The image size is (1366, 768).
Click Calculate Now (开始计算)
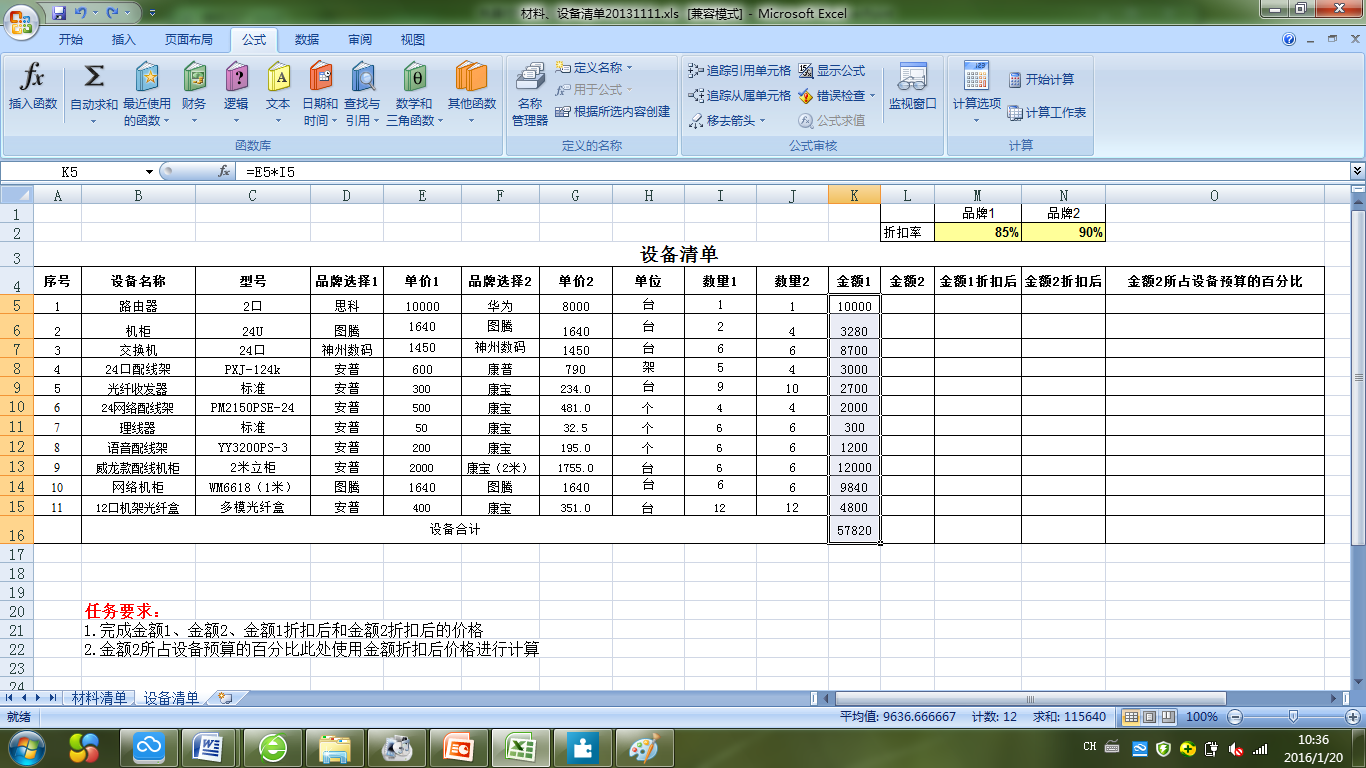1041,79
